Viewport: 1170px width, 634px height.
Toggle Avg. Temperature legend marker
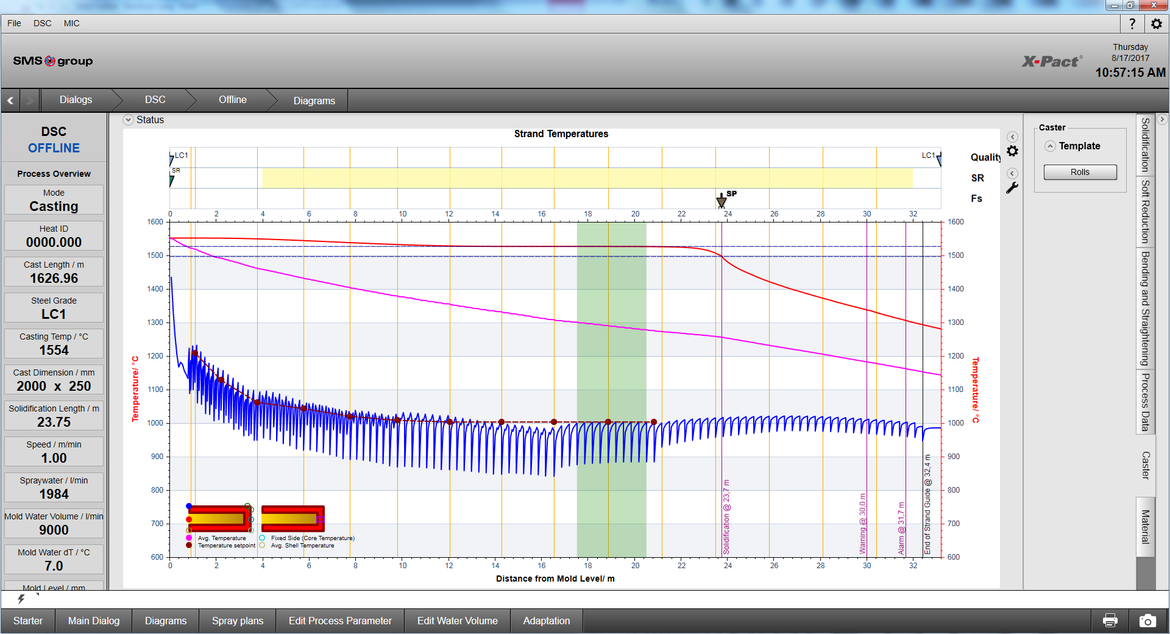pyautogui.click(x=189, y=538)
